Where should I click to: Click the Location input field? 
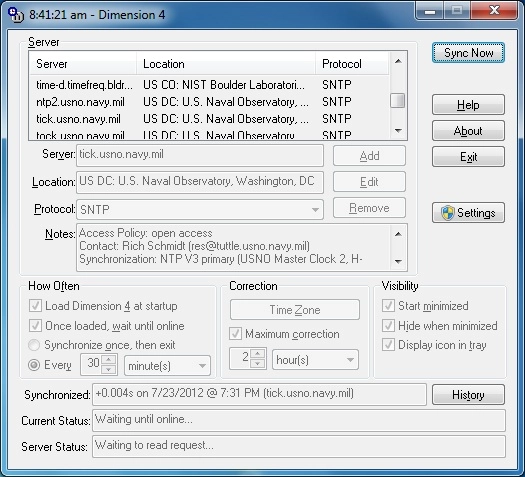coord(200,182)
